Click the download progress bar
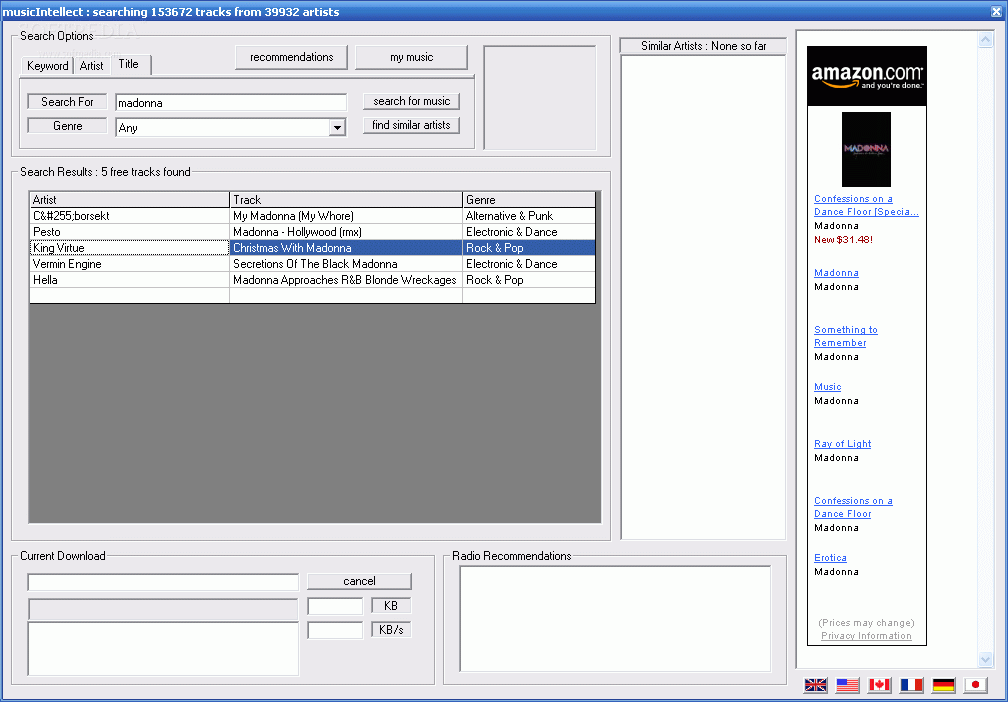 click(163, 609)
